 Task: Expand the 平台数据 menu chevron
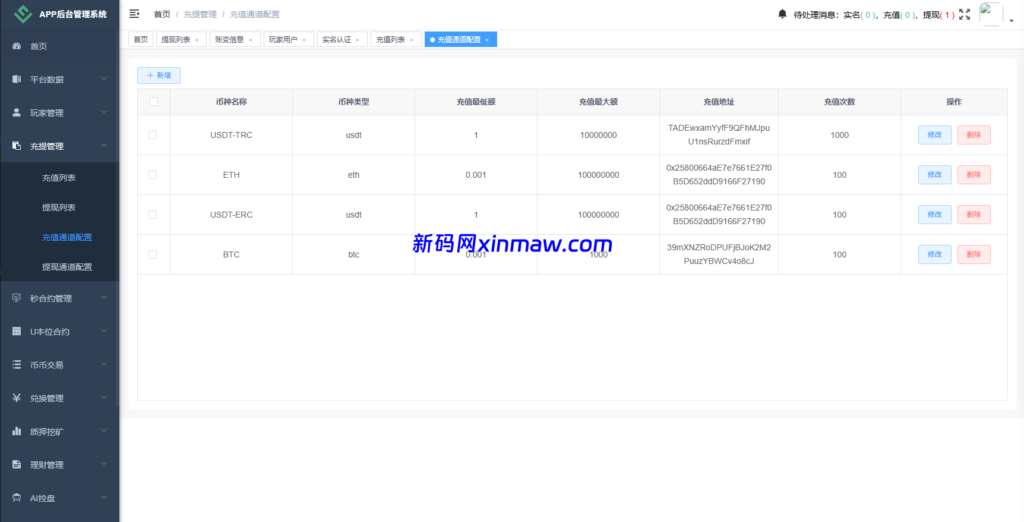[x=104, y=79]
